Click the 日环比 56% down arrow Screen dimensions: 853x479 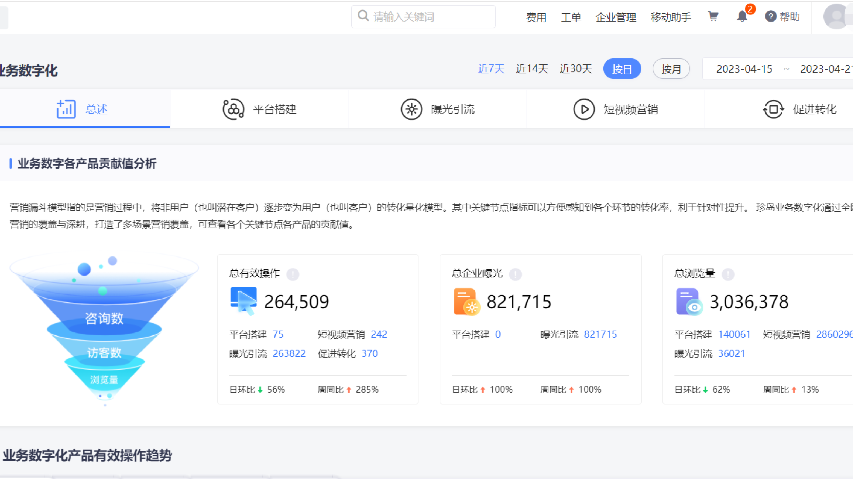[260, 390]
